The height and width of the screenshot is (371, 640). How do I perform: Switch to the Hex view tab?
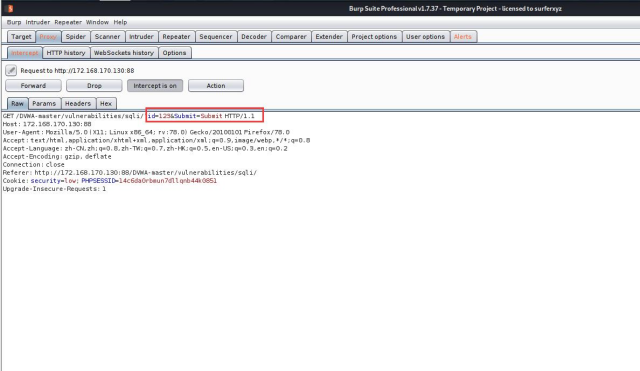106,104
